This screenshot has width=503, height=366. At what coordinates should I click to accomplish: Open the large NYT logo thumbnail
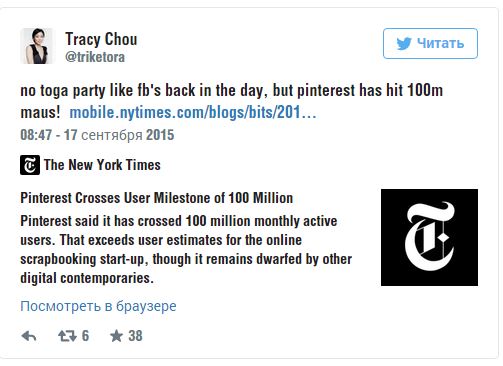(429, 237)
